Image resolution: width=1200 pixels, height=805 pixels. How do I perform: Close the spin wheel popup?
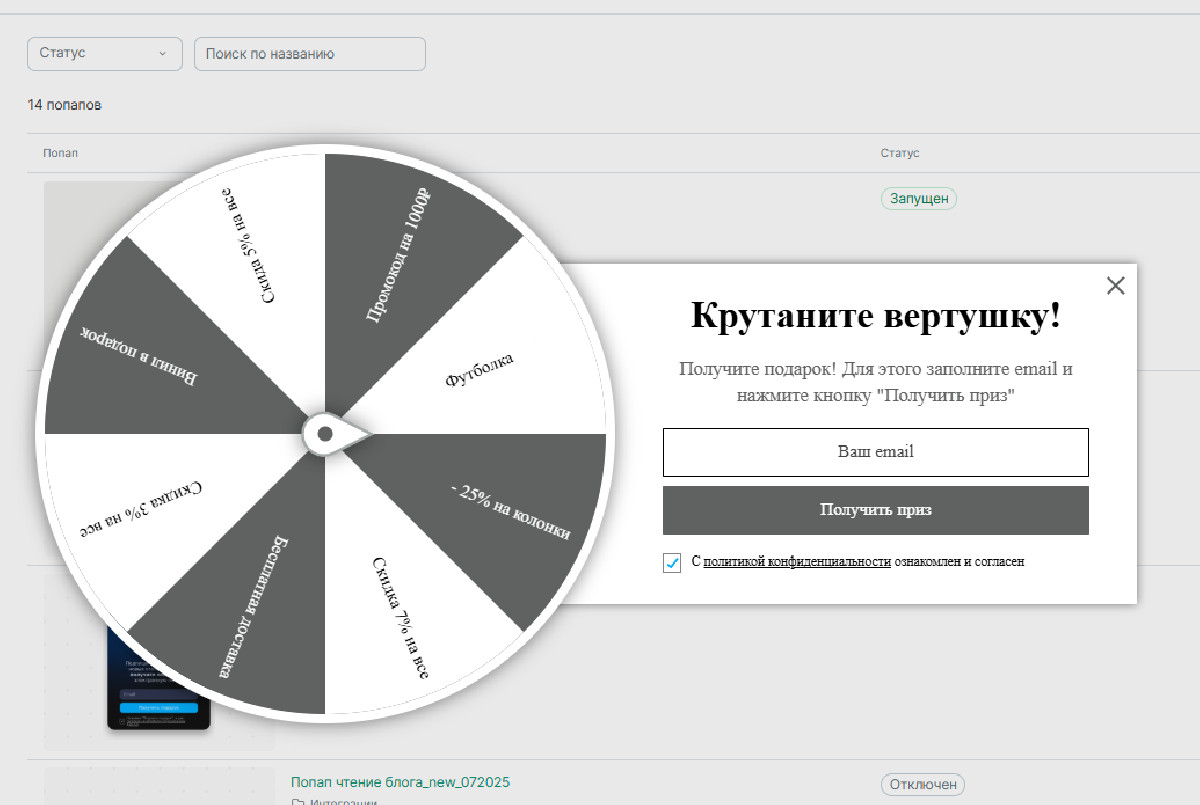pos(1116,286)
